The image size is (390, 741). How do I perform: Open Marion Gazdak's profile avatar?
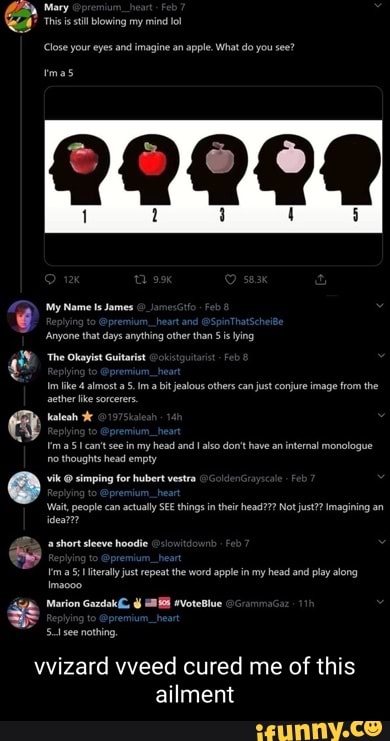[23, 612]
